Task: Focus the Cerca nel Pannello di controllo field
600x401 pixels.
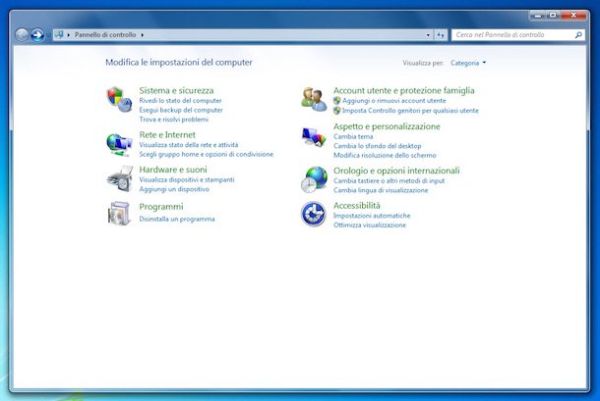Action: coord(510,35)
